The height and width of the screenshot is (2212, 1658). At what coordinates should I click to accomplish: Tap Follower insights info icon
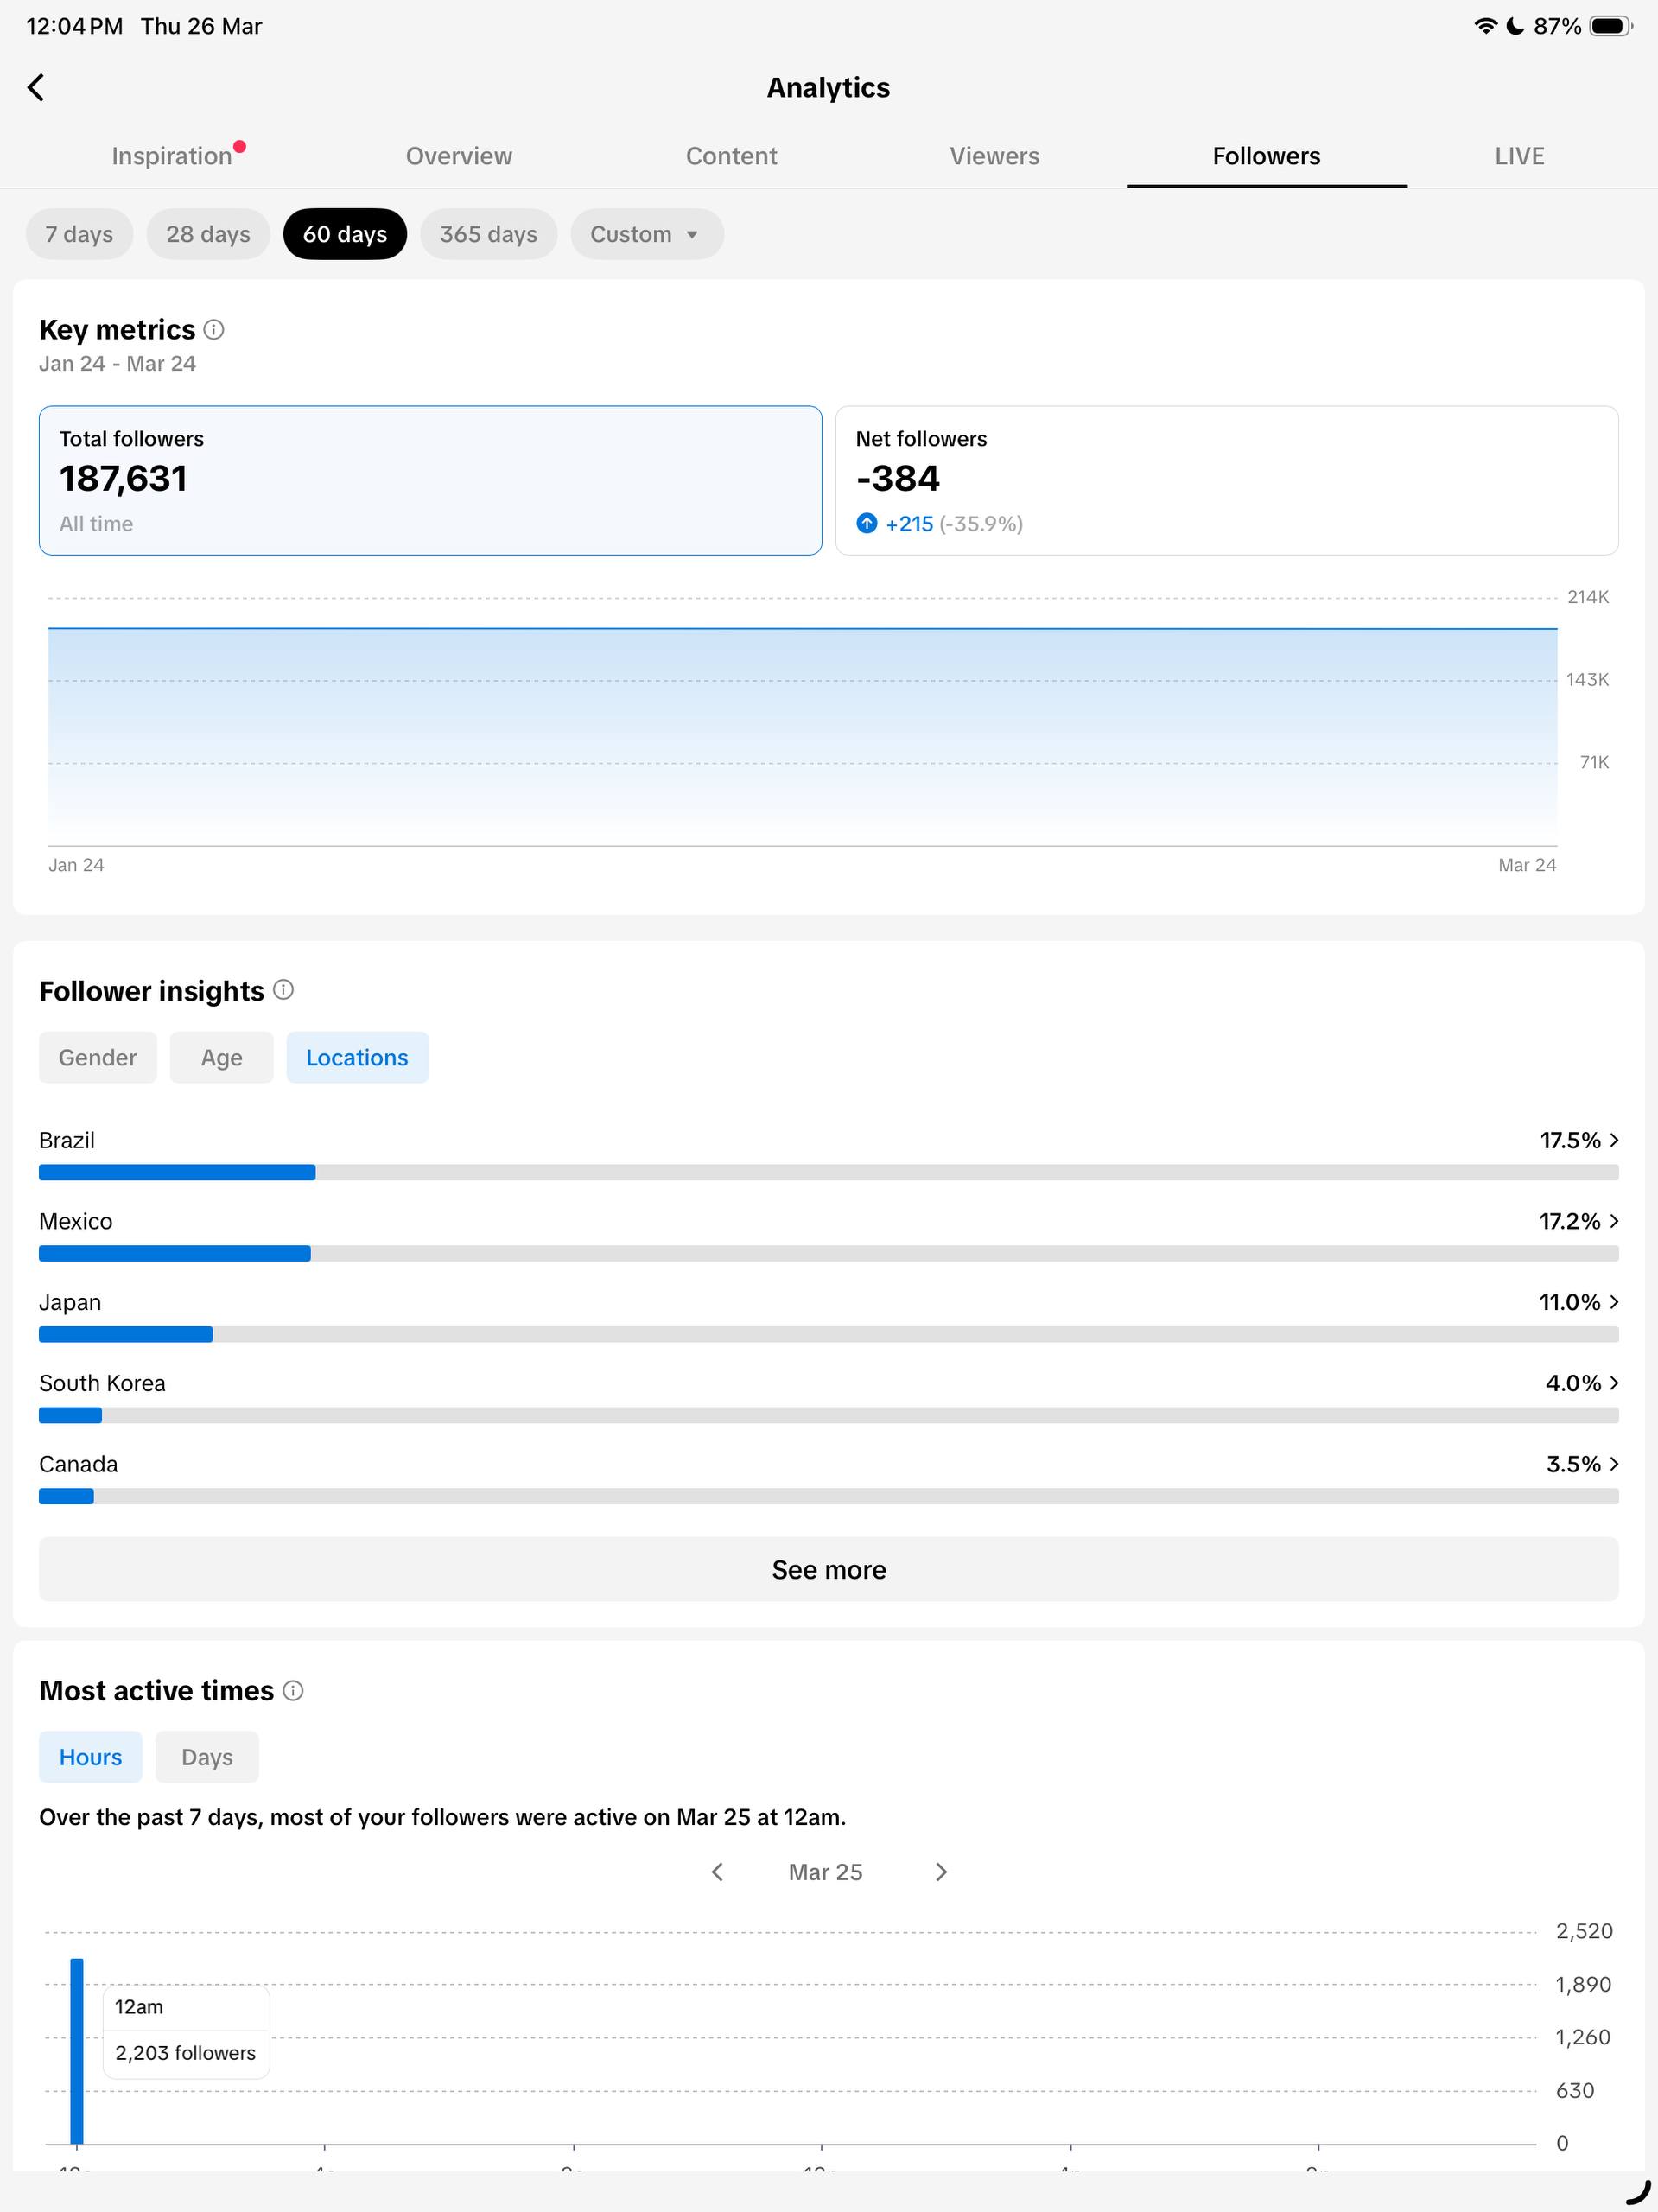[x=284, y=990]
